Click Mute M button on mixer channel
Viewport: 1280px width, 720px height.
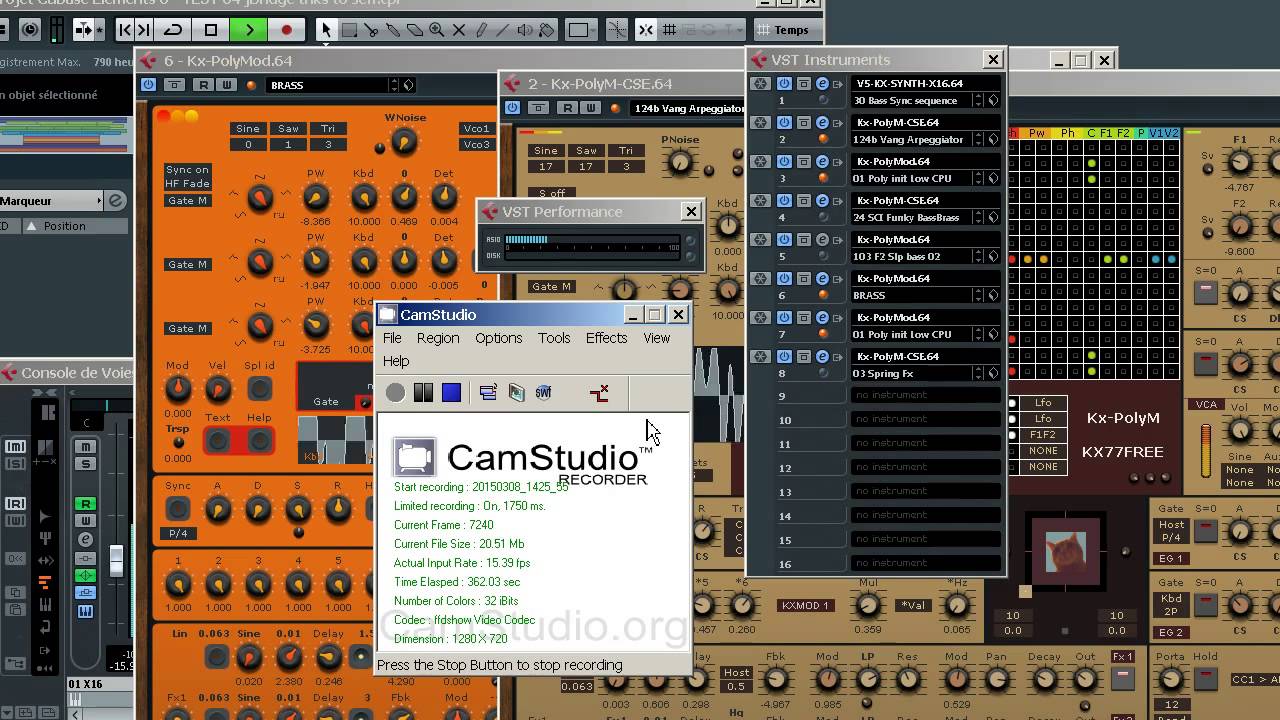coord(86,446)
